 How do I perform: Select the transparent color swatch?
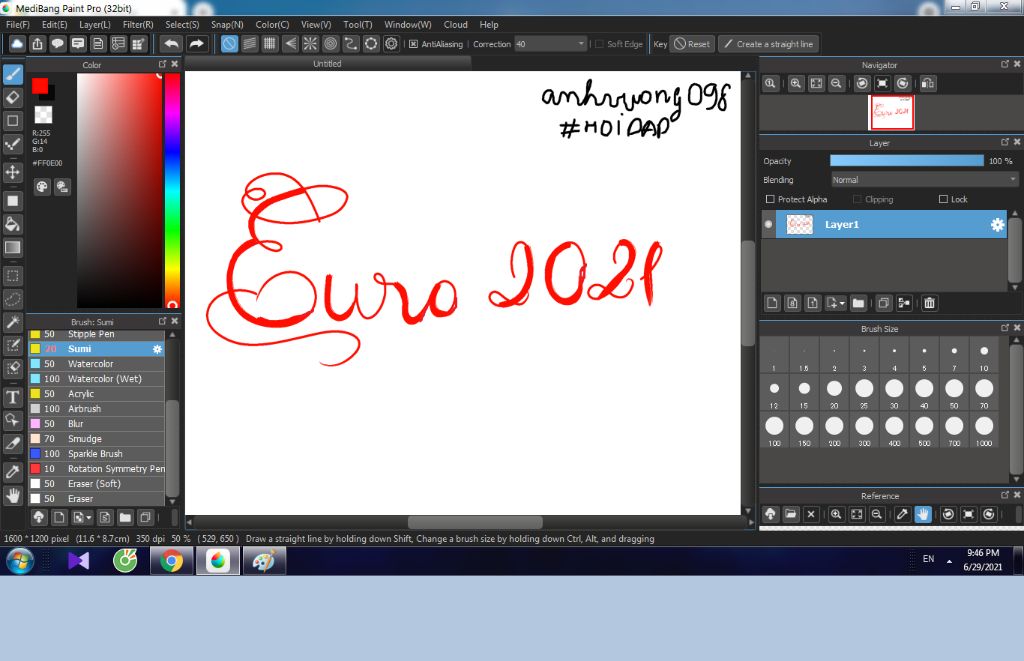tap(43, 114)
